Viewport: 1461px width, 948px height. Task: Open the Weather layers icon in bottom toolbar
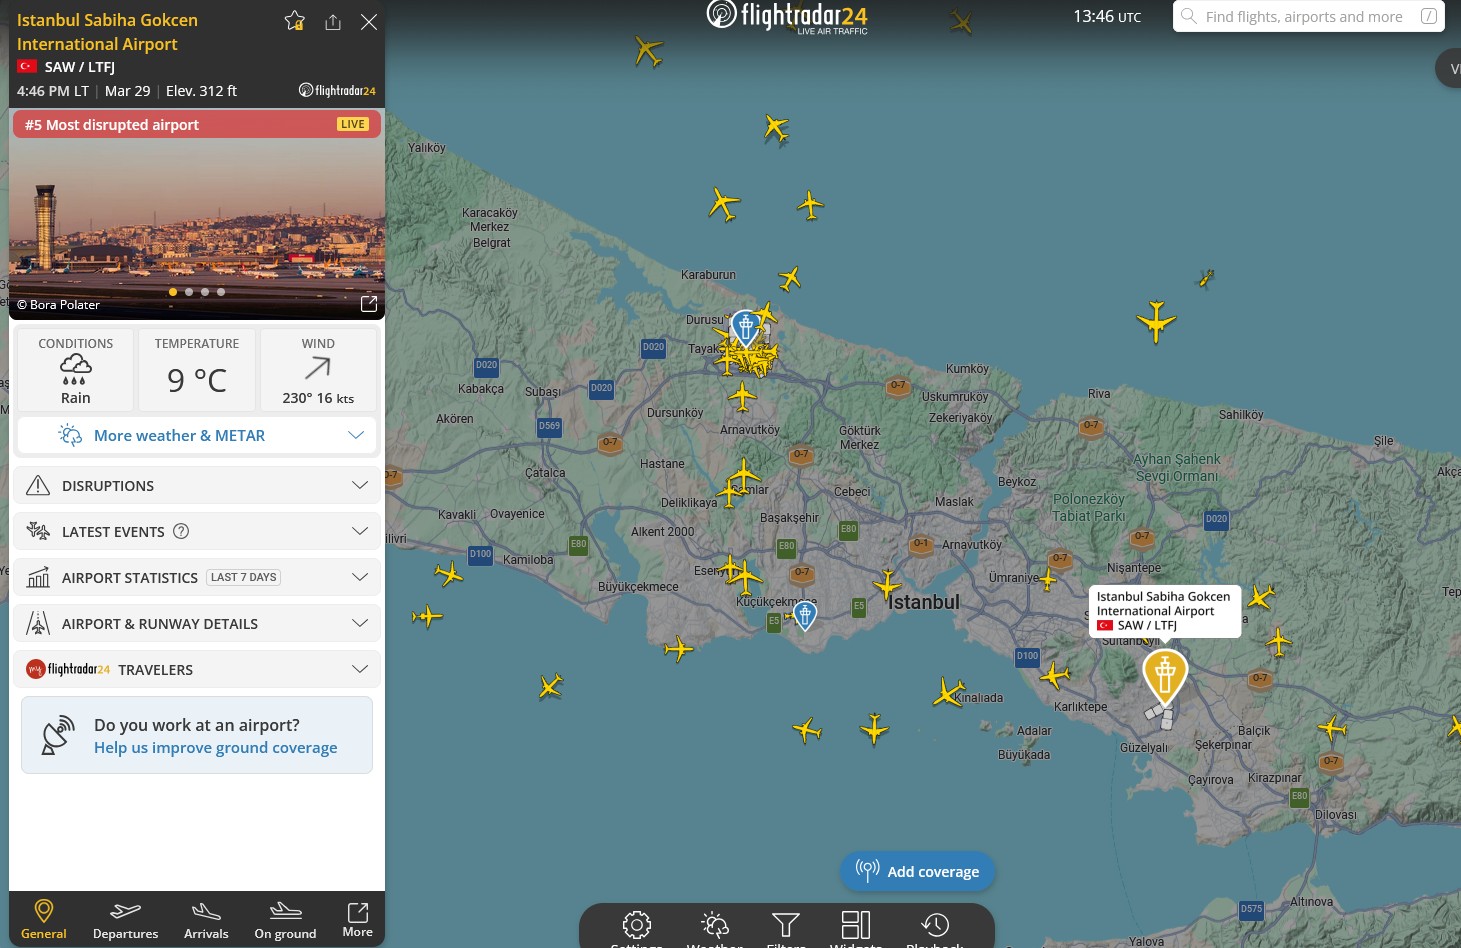715,925
